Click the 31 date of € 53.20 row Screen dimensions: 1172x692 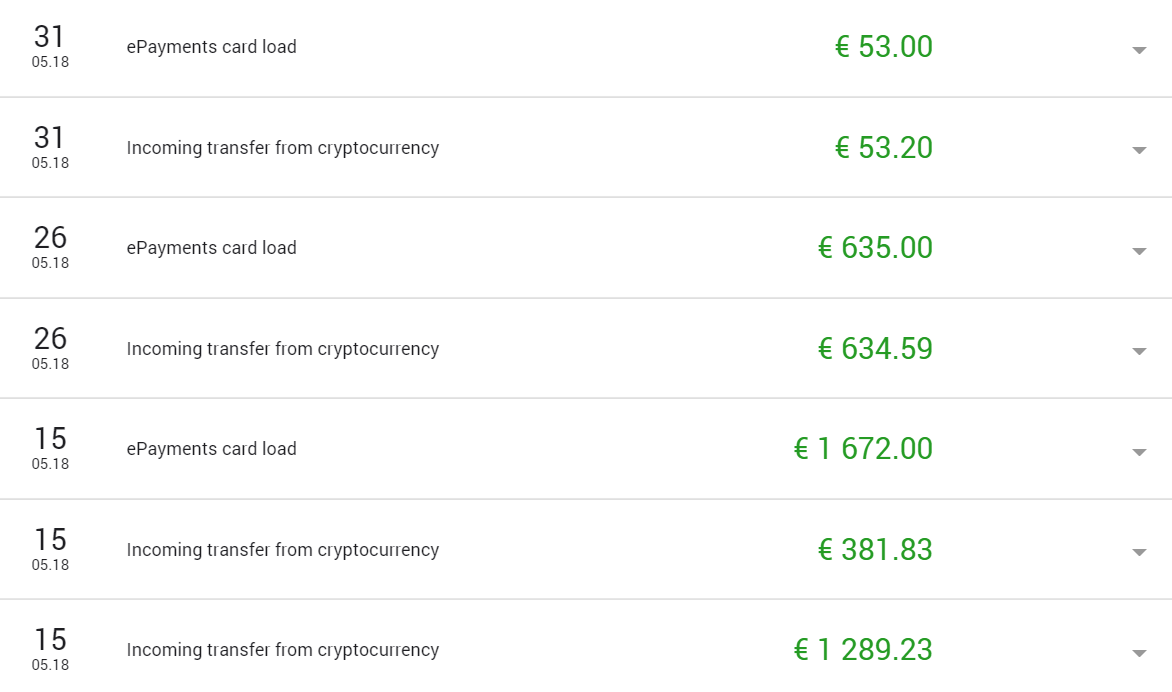click(x=50, y=138)
